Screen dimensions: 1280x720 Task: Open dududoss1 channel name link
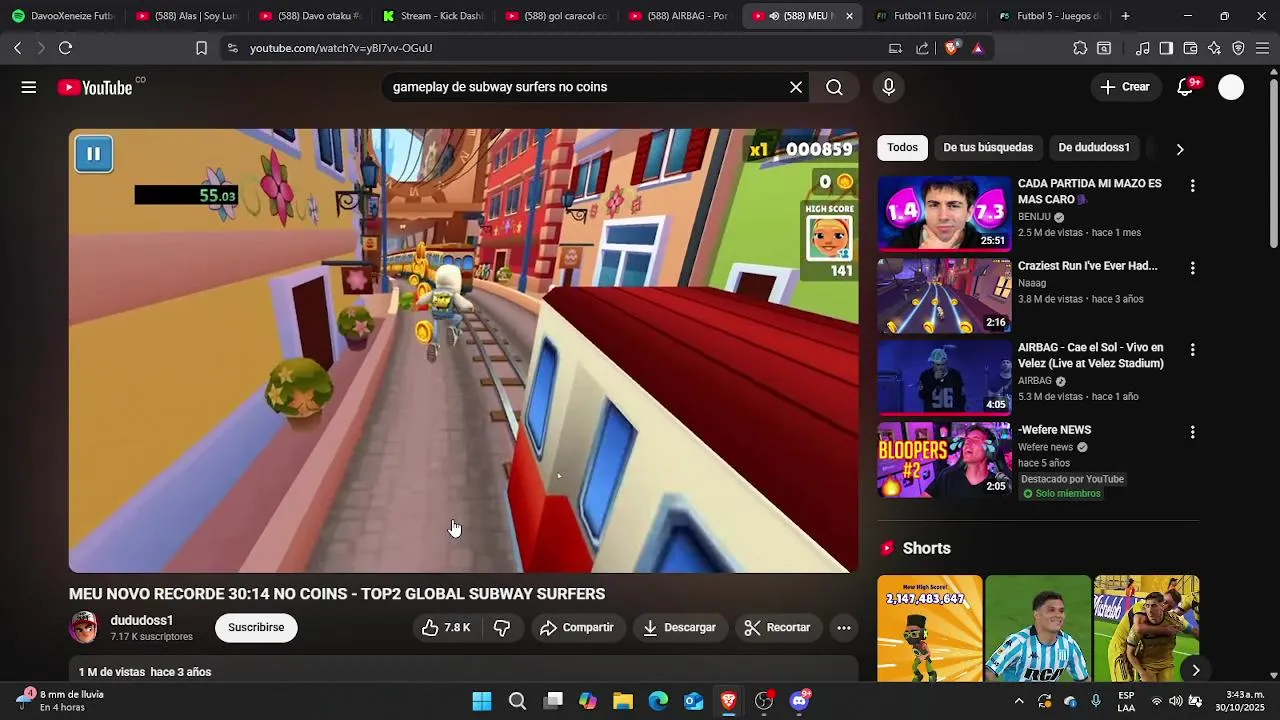coord(142,621)
